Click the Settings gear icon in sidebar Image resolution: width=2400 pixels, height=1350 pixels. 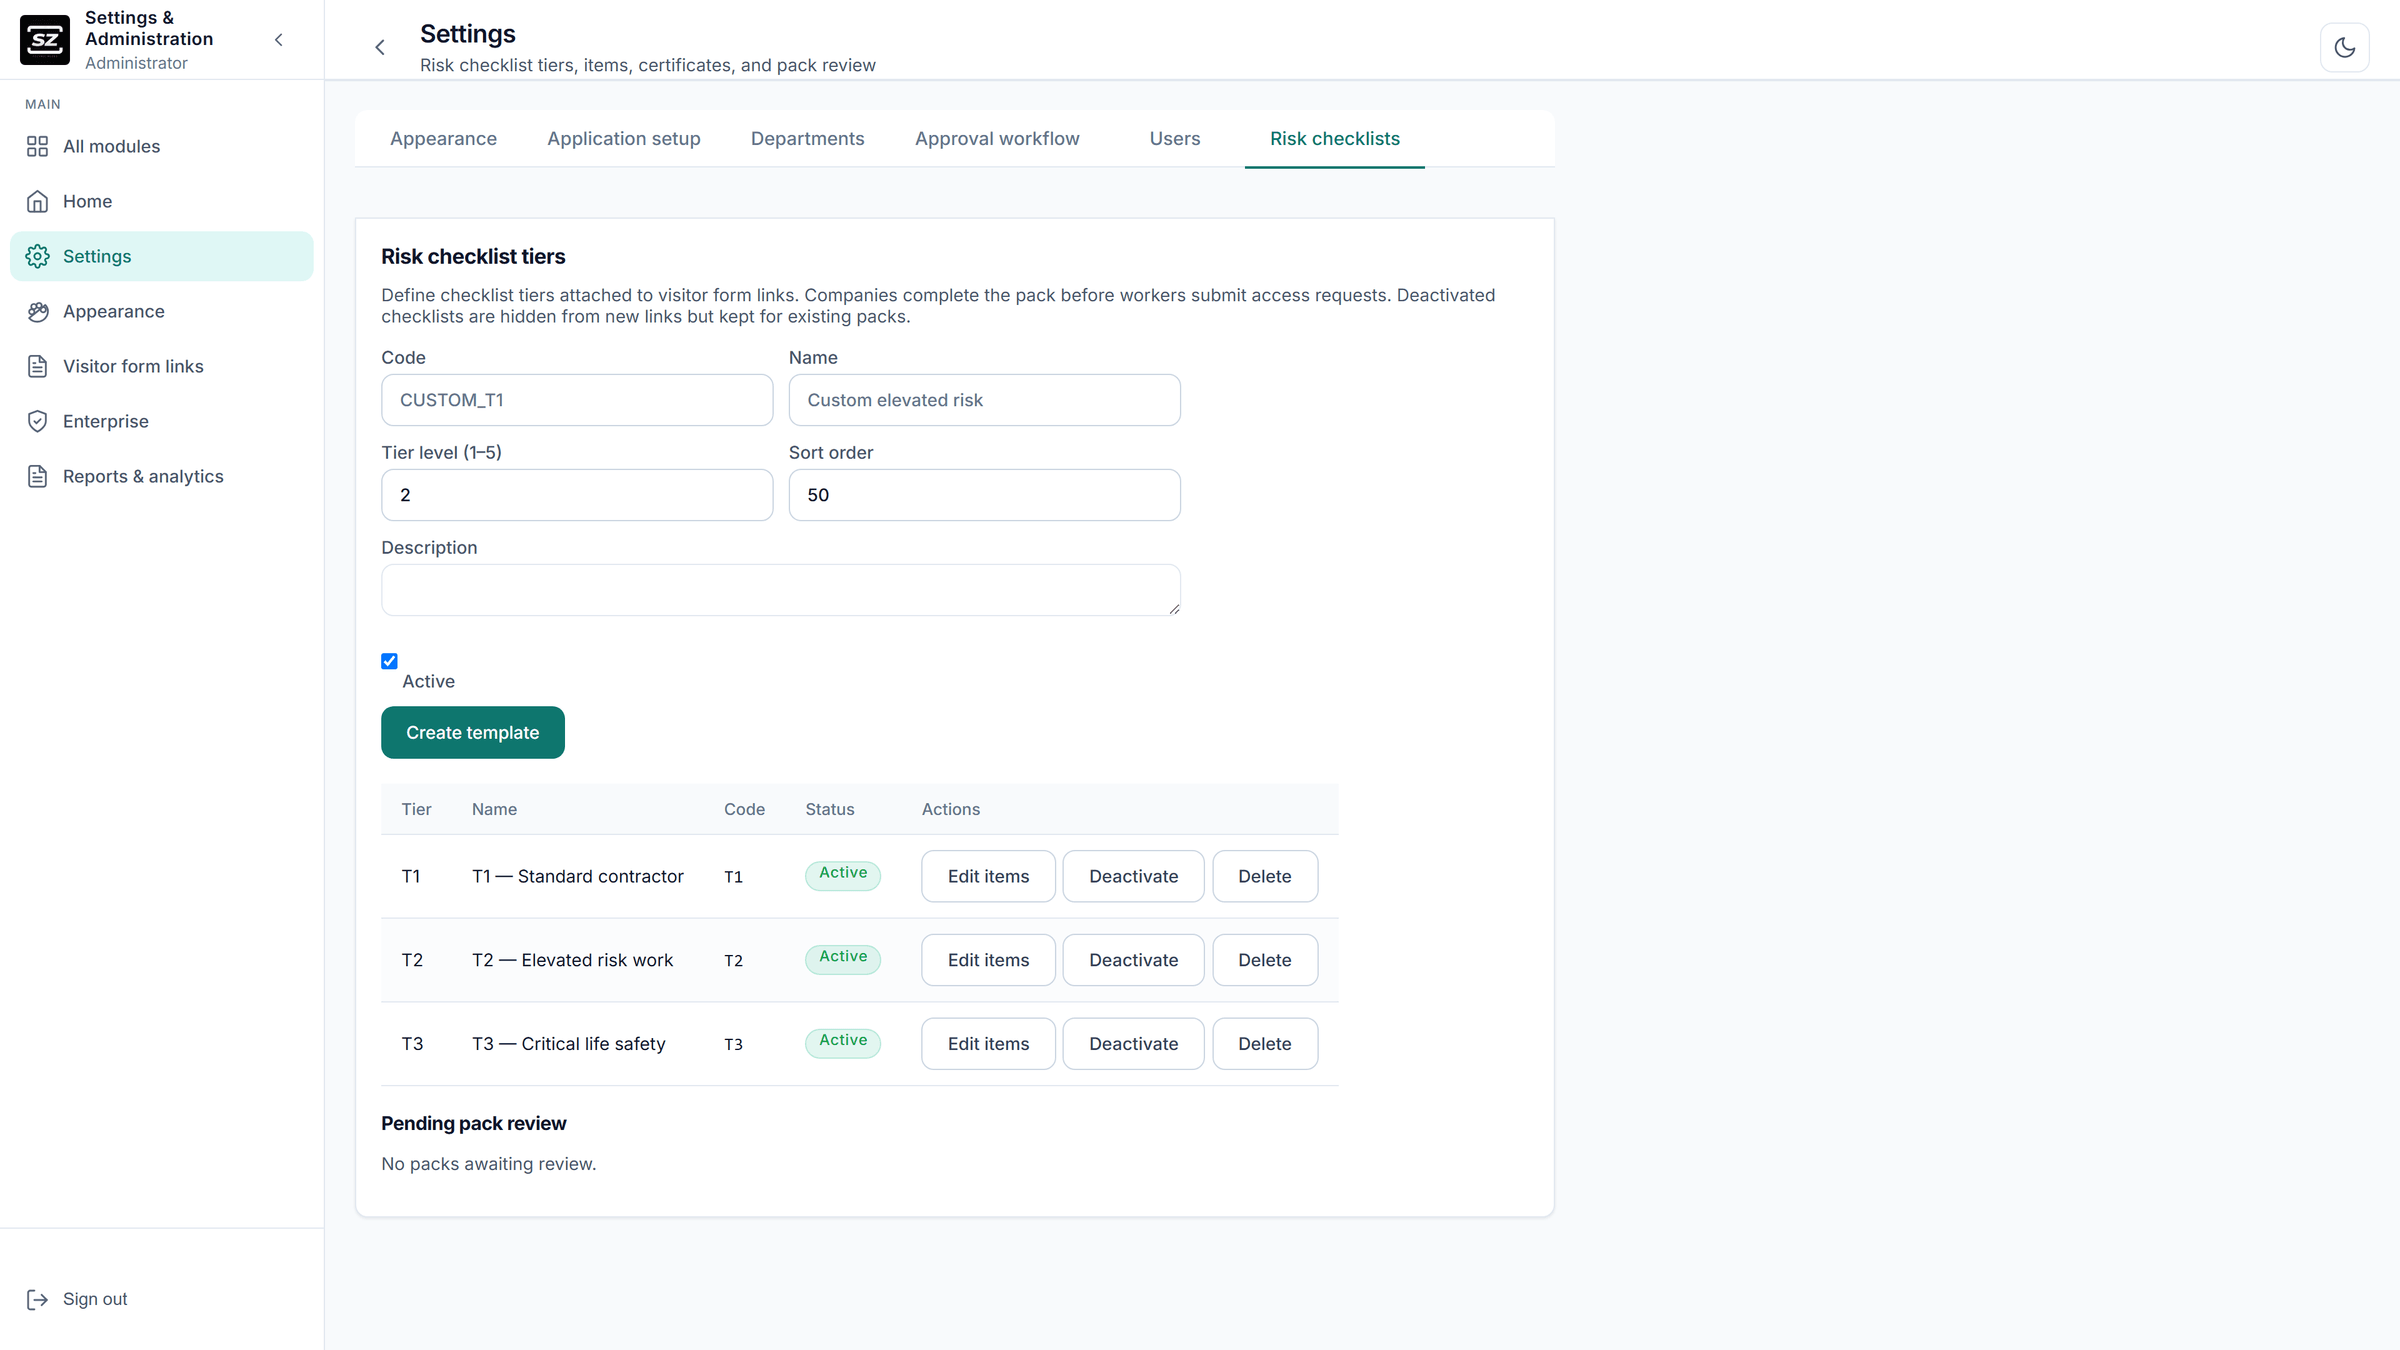37,256
